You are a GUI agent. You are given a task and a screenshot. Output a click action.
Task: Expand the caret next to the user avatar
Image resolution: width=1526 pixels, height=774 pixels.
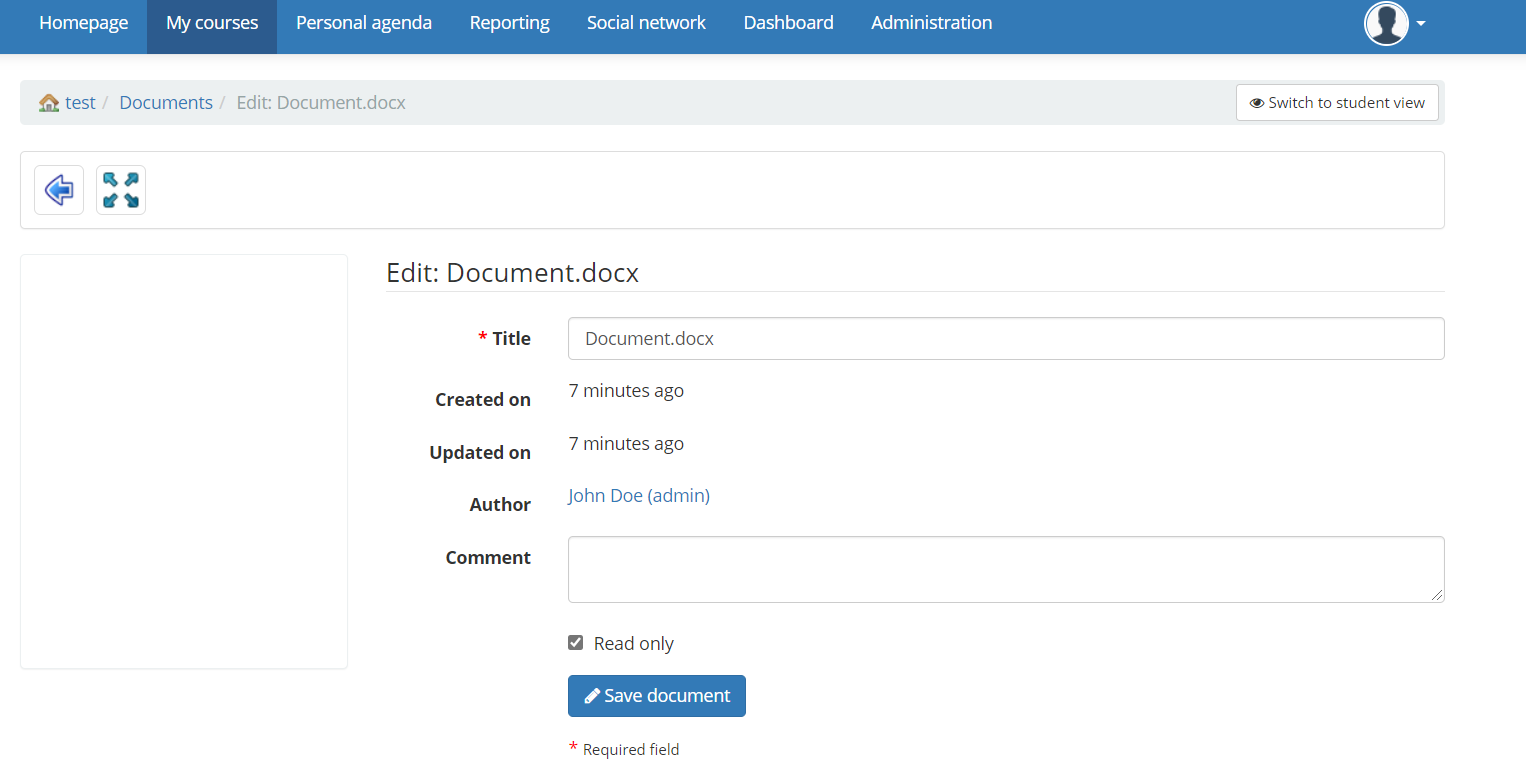point(1421,24)
